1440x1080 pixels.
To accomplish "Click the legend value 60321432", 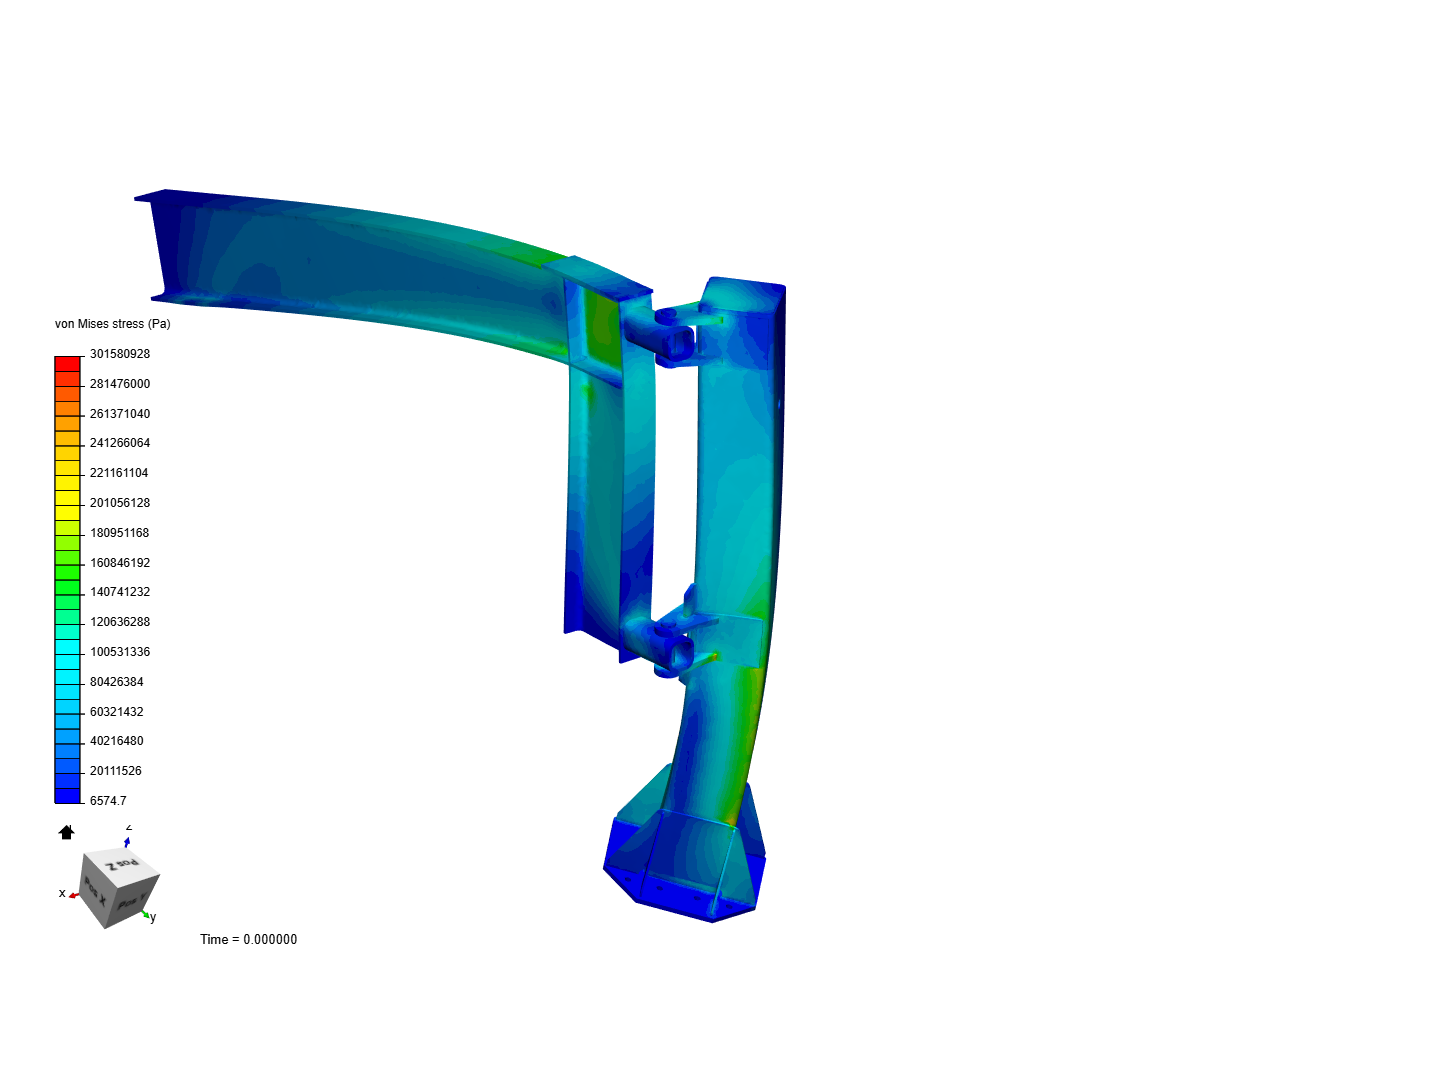I will coord(117,712).
